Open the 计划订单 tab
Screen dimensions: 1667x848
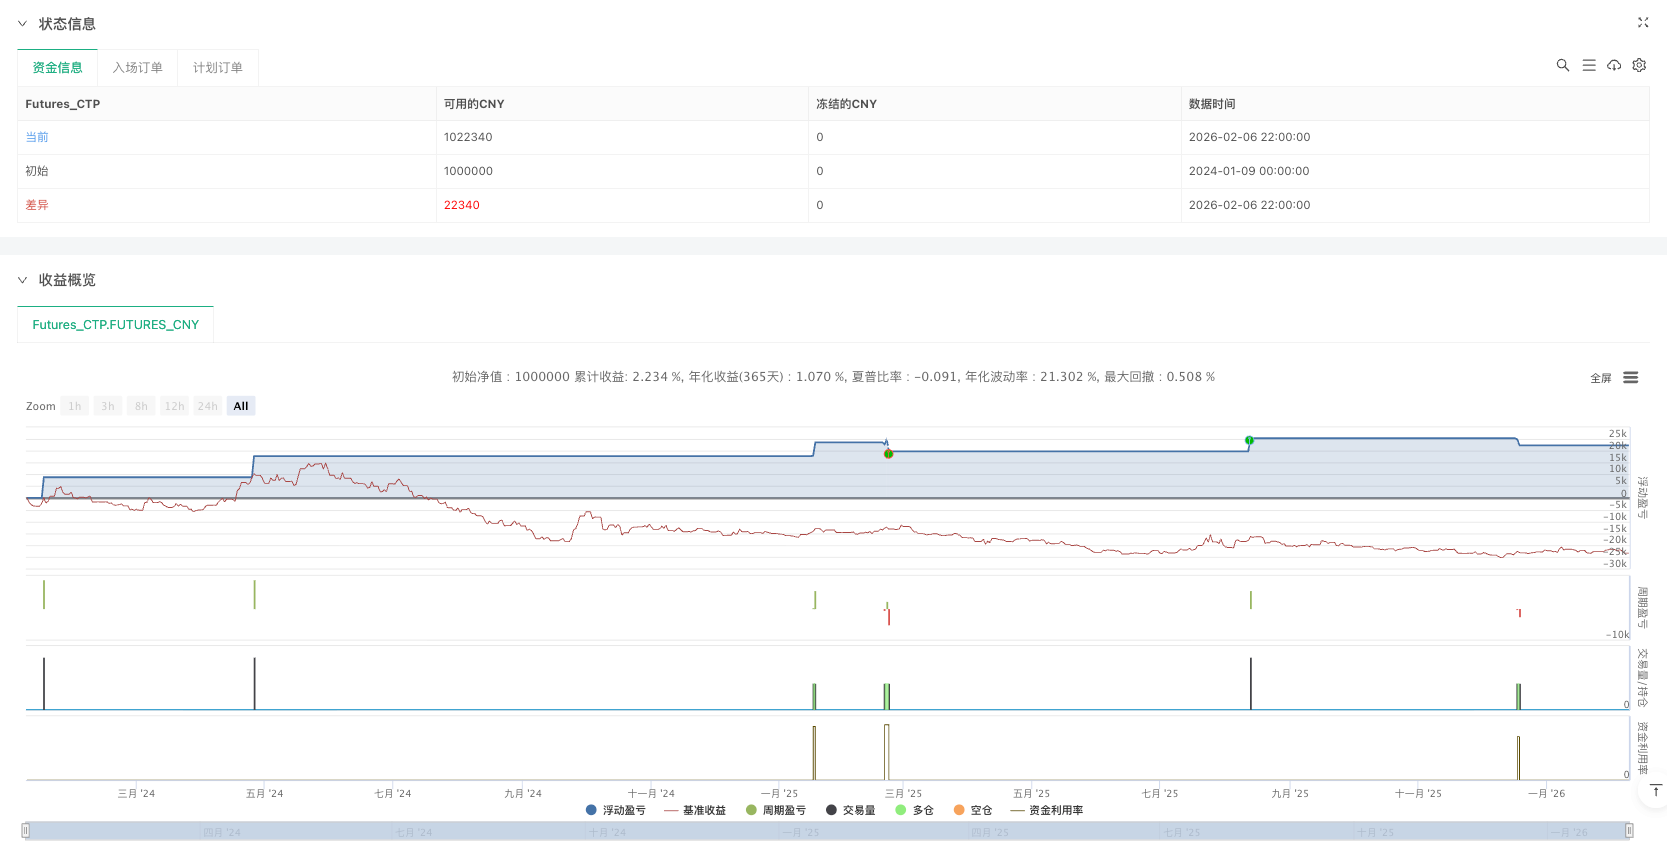coord(217,68)
